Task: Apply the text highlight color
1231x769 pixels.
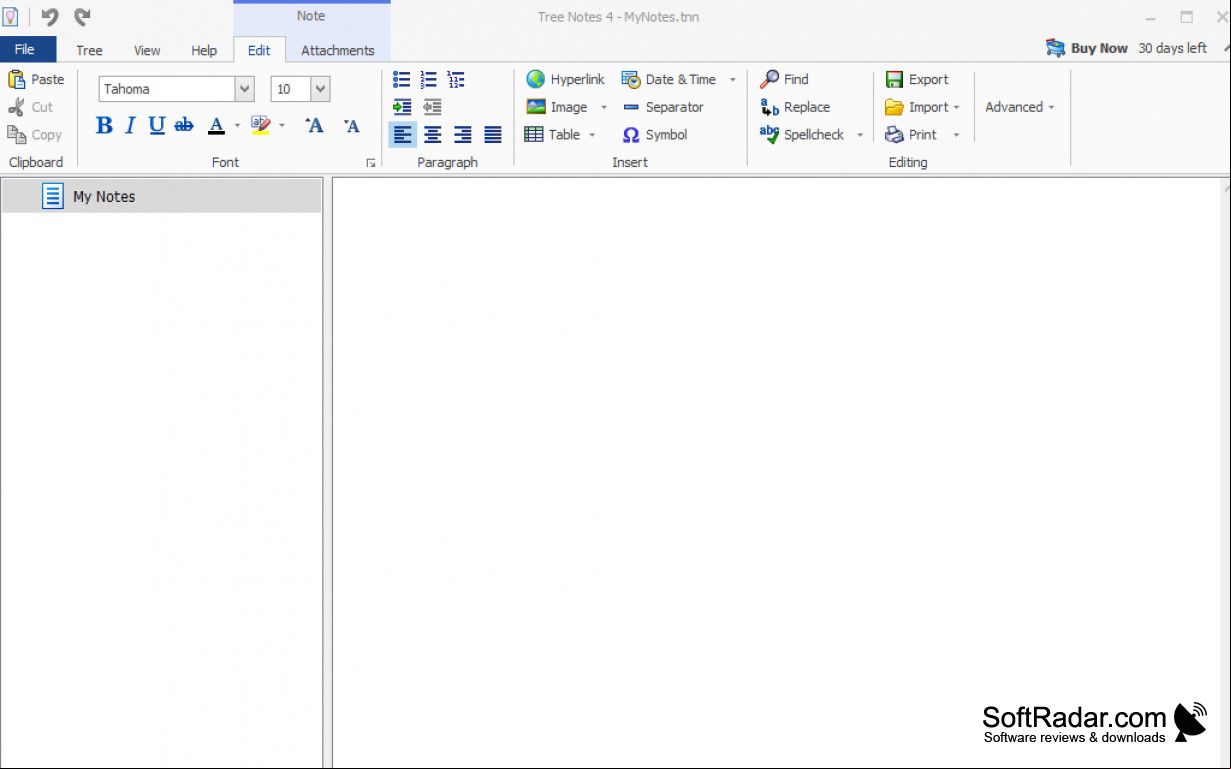Action: tap(261, 125)
